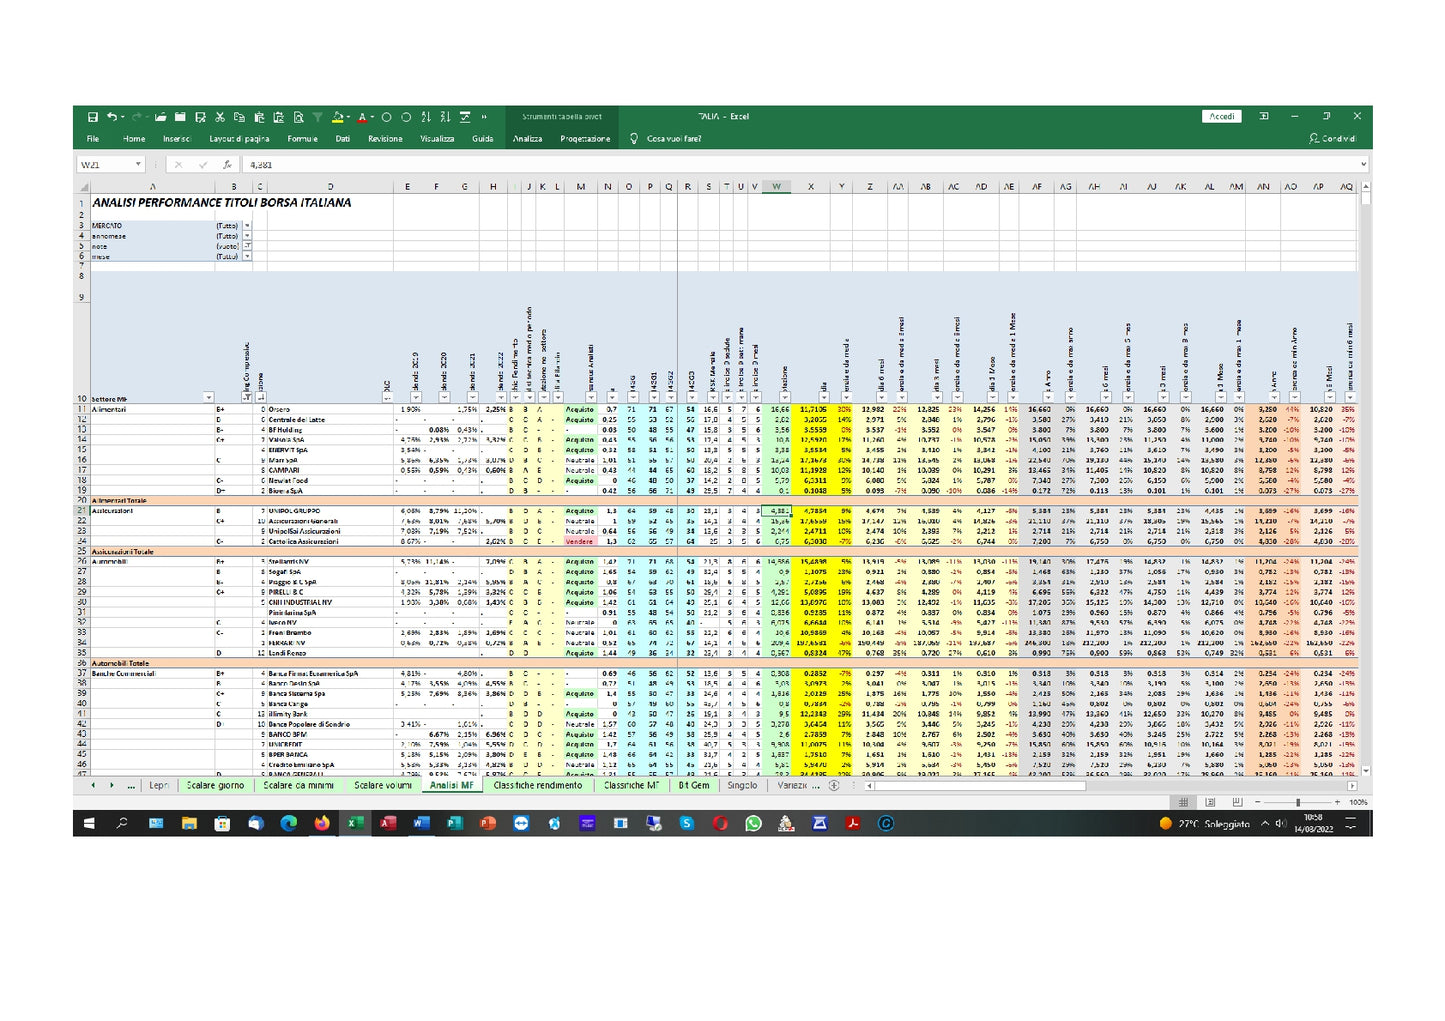This screenshot has height=1021, width=1445.
Task: Click the ribbon display options icon
Action: pos(1264,117)
